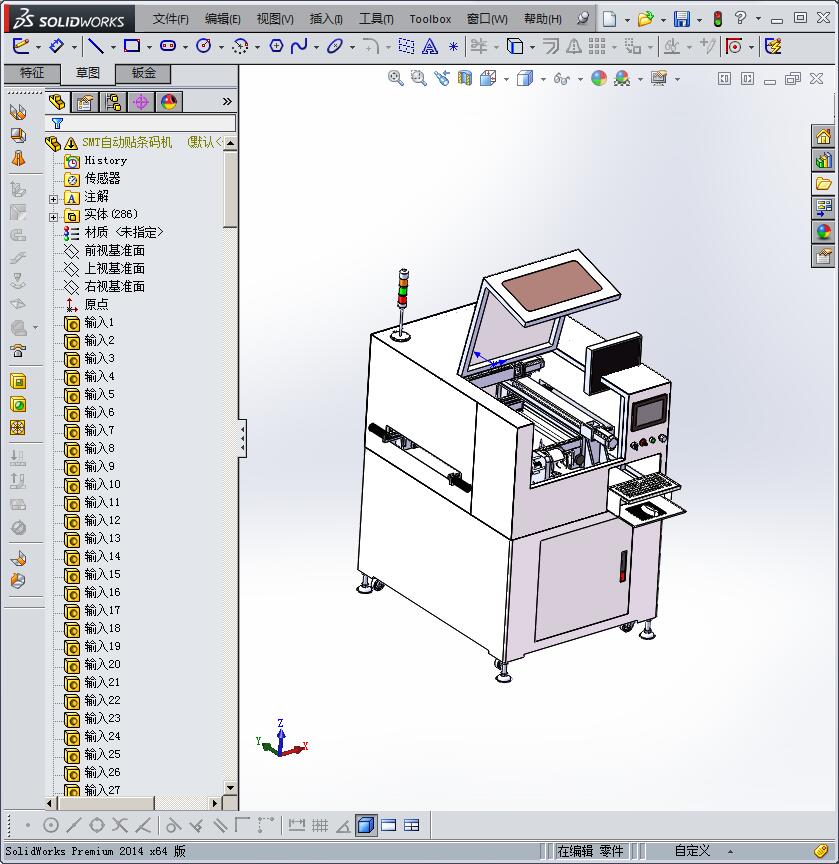Select 前视基准面 in the tree
The image size is (839, 864).
pos(115,251)
